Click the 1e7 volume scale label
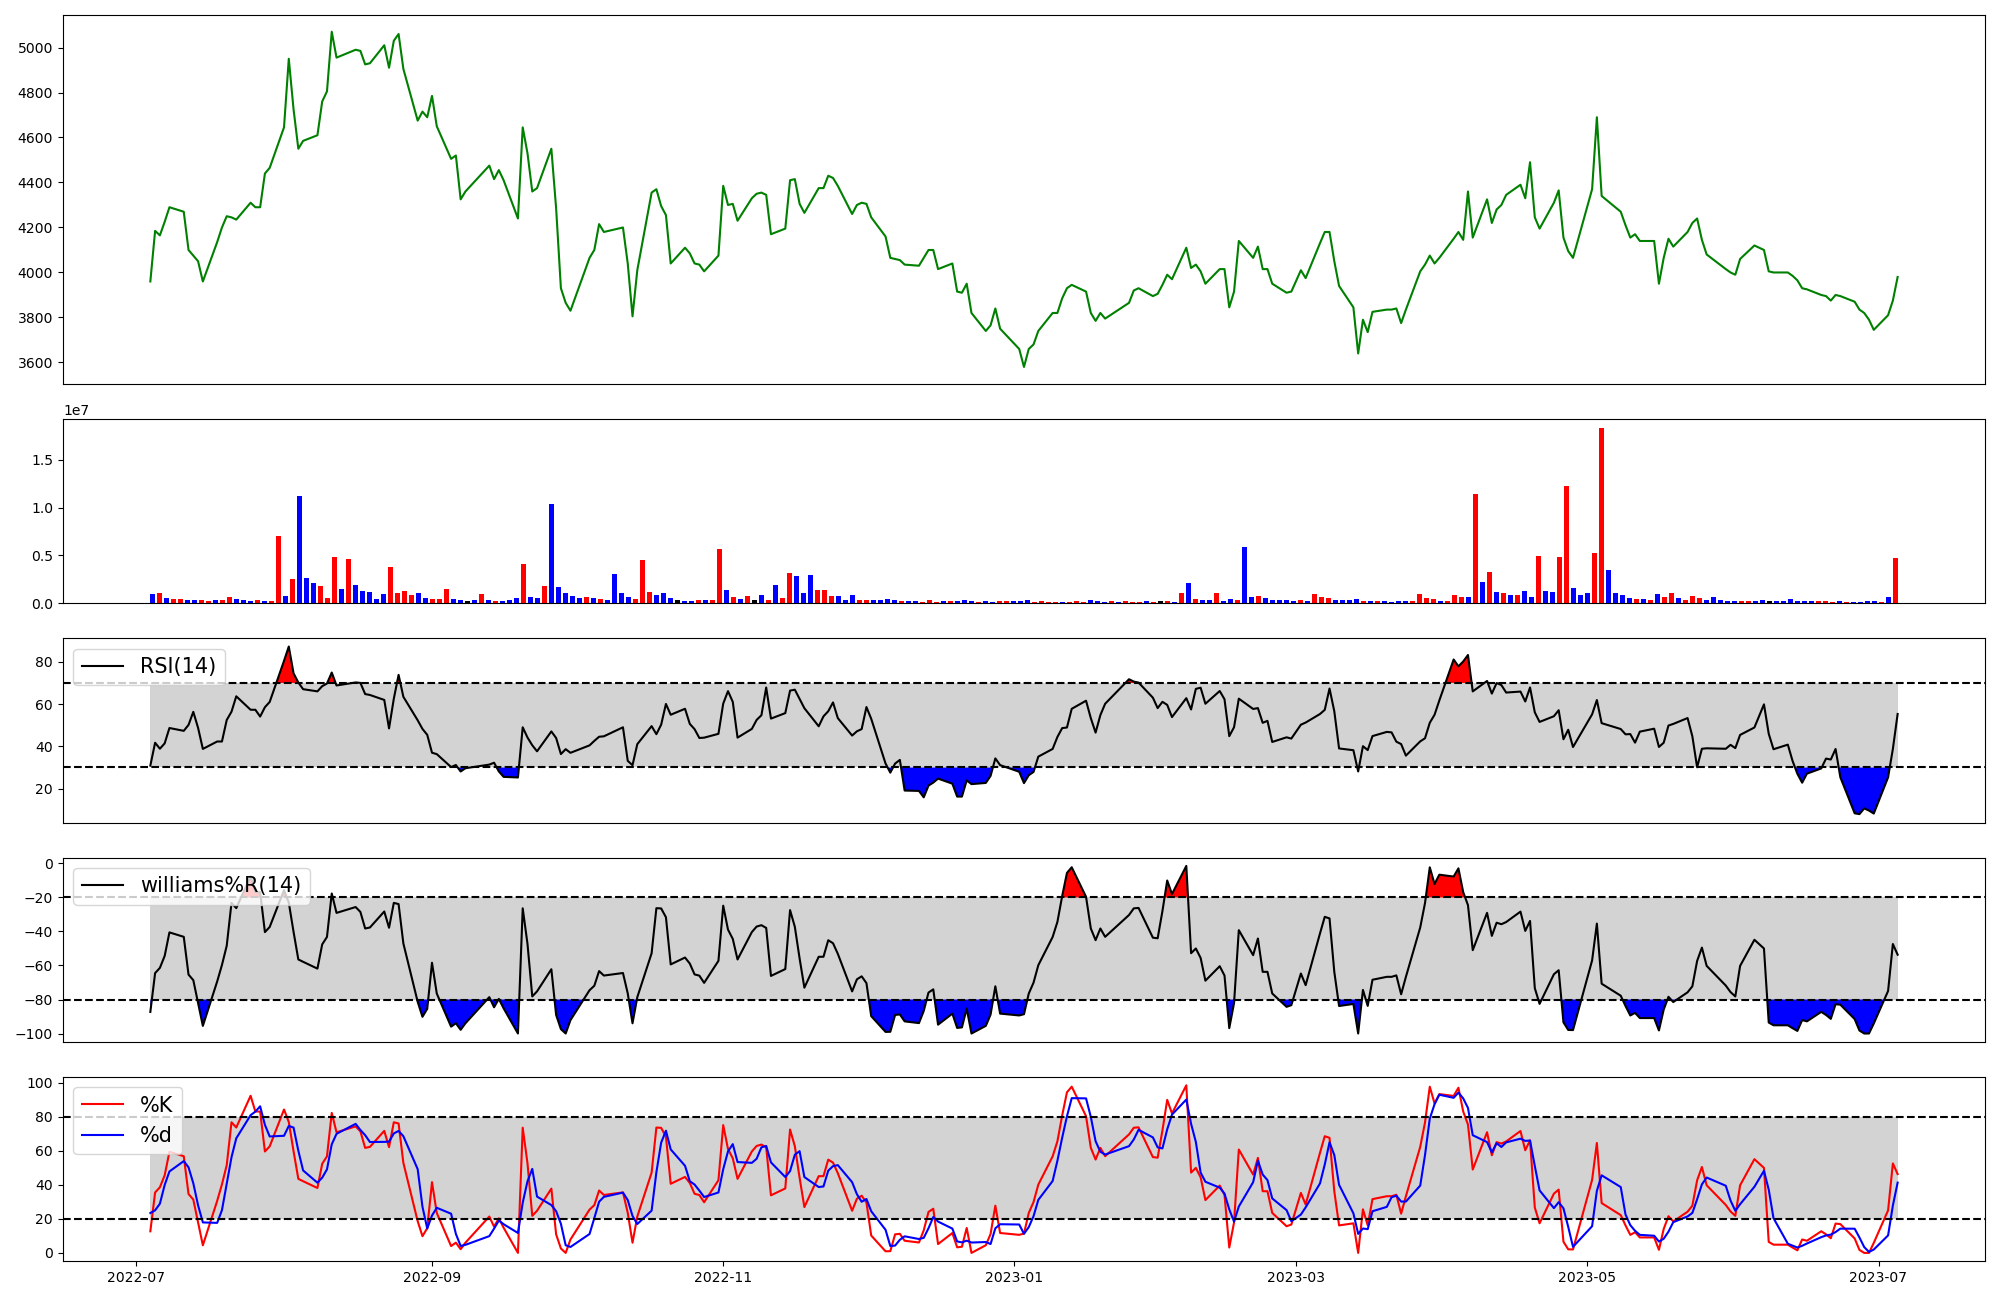 tap(76, 410)
